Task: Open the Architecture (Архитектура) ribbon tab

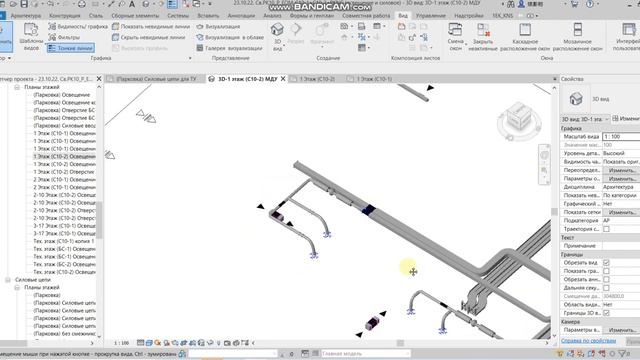Action: pyautogui.click(x=26, y=16)
